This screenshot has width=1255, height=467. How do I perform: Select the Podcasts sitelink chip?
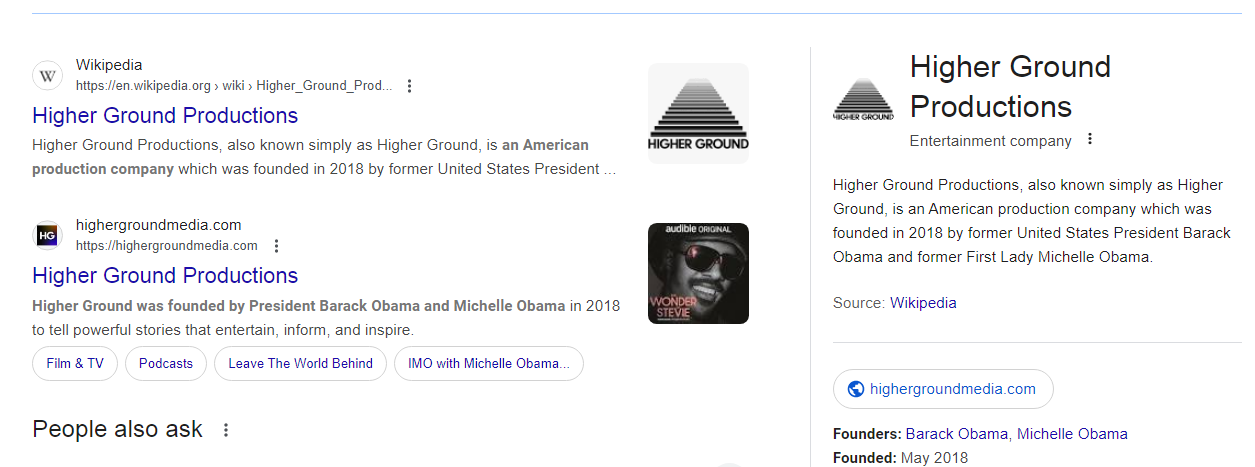[x=166, y=364]
